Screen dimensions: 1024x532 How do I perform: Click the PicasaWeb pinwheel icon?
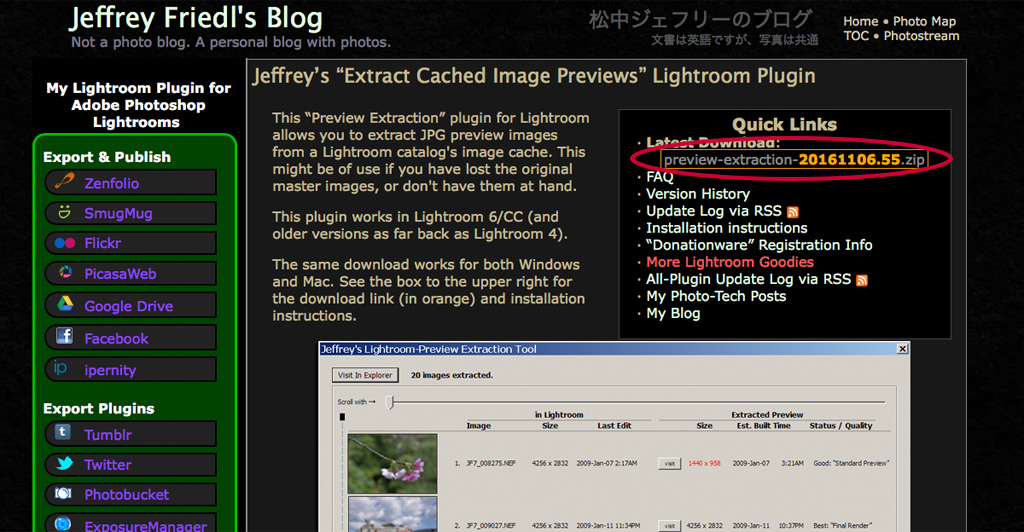point(65,272)
